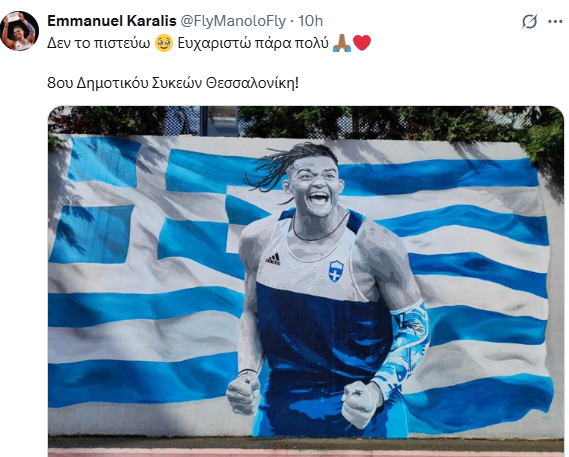Visit the @FlyManoloFly handle link

coord(233,21)
